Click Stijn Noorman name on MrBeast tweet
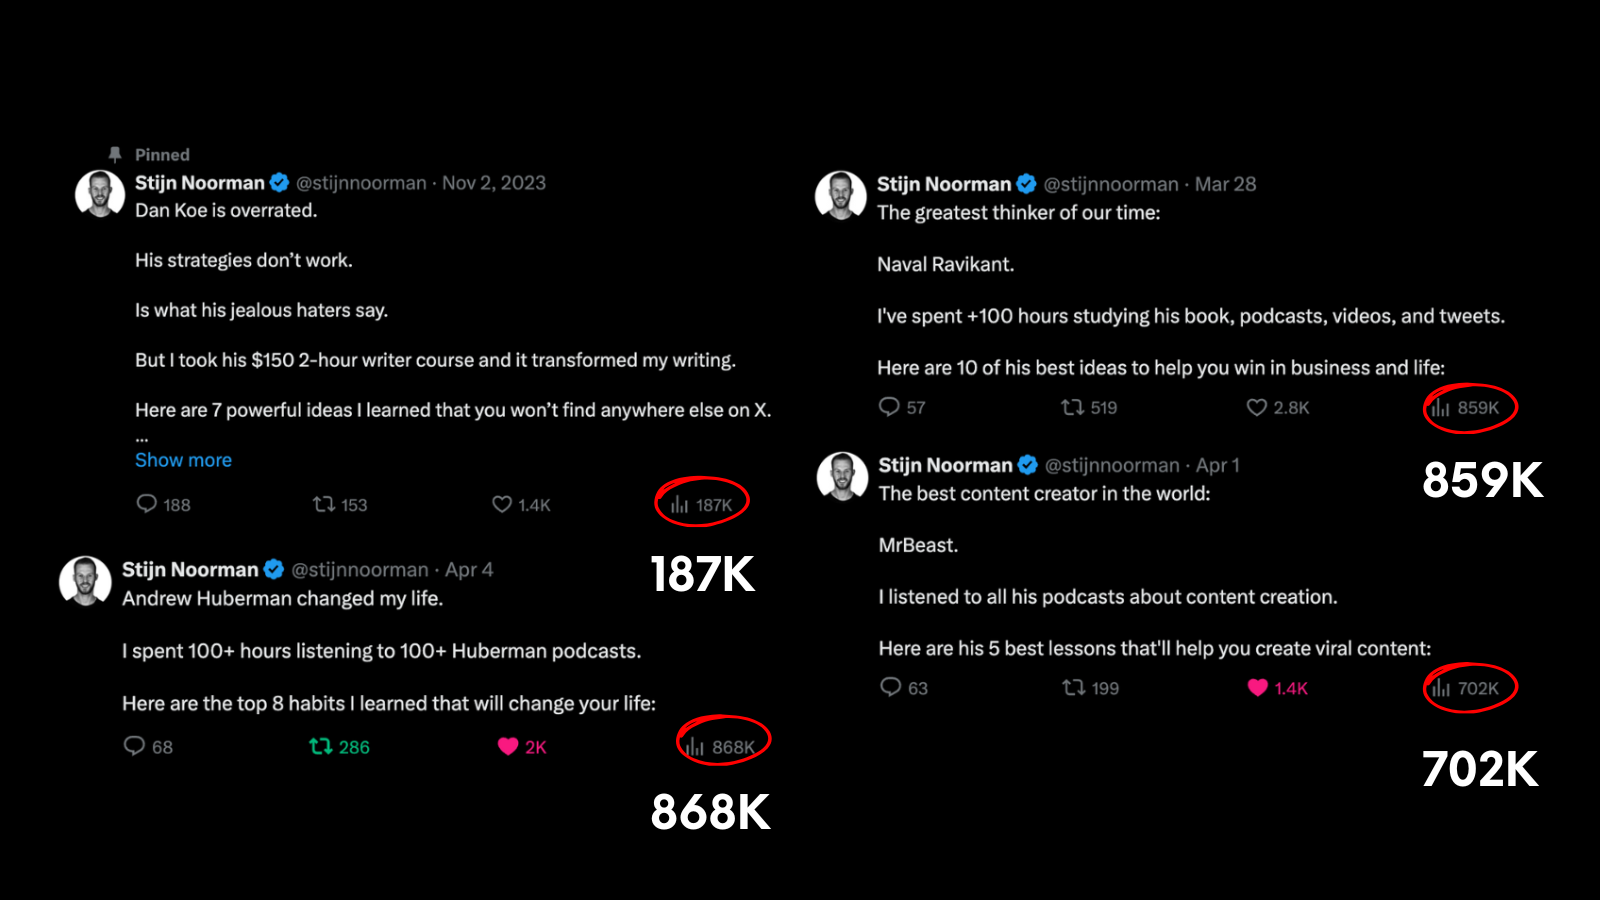The height and width of the screenshot is (900, 1600). tap(945, 465)
